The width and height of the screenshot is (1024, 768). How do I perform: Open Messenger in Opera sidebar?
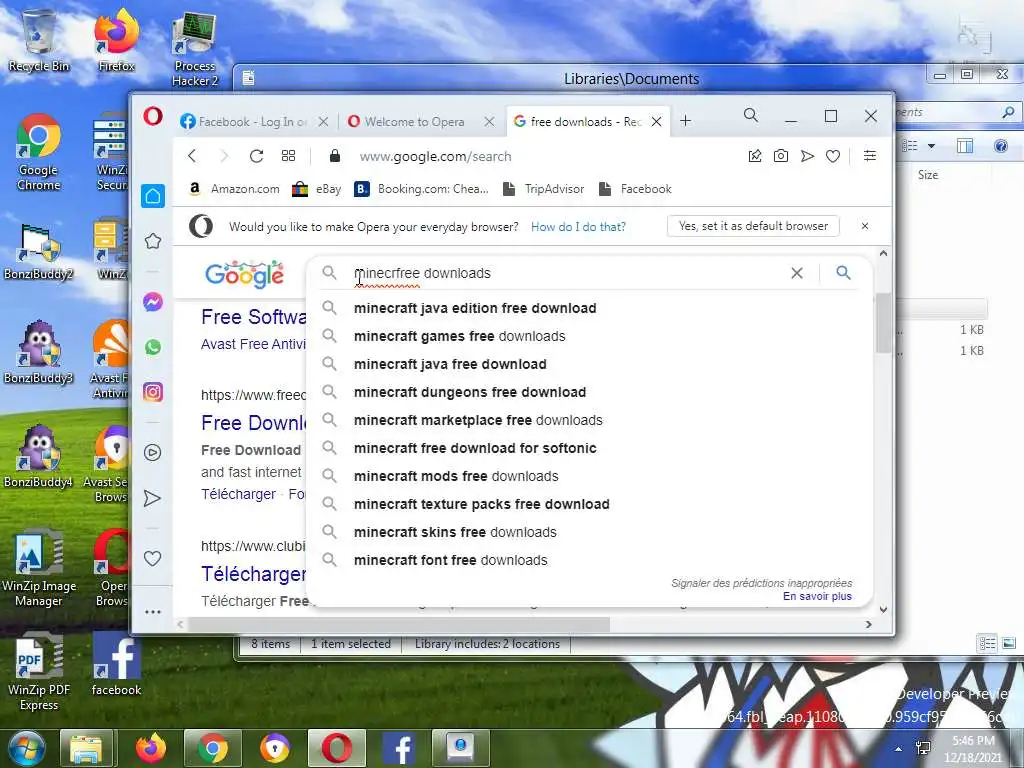(153, 302)
